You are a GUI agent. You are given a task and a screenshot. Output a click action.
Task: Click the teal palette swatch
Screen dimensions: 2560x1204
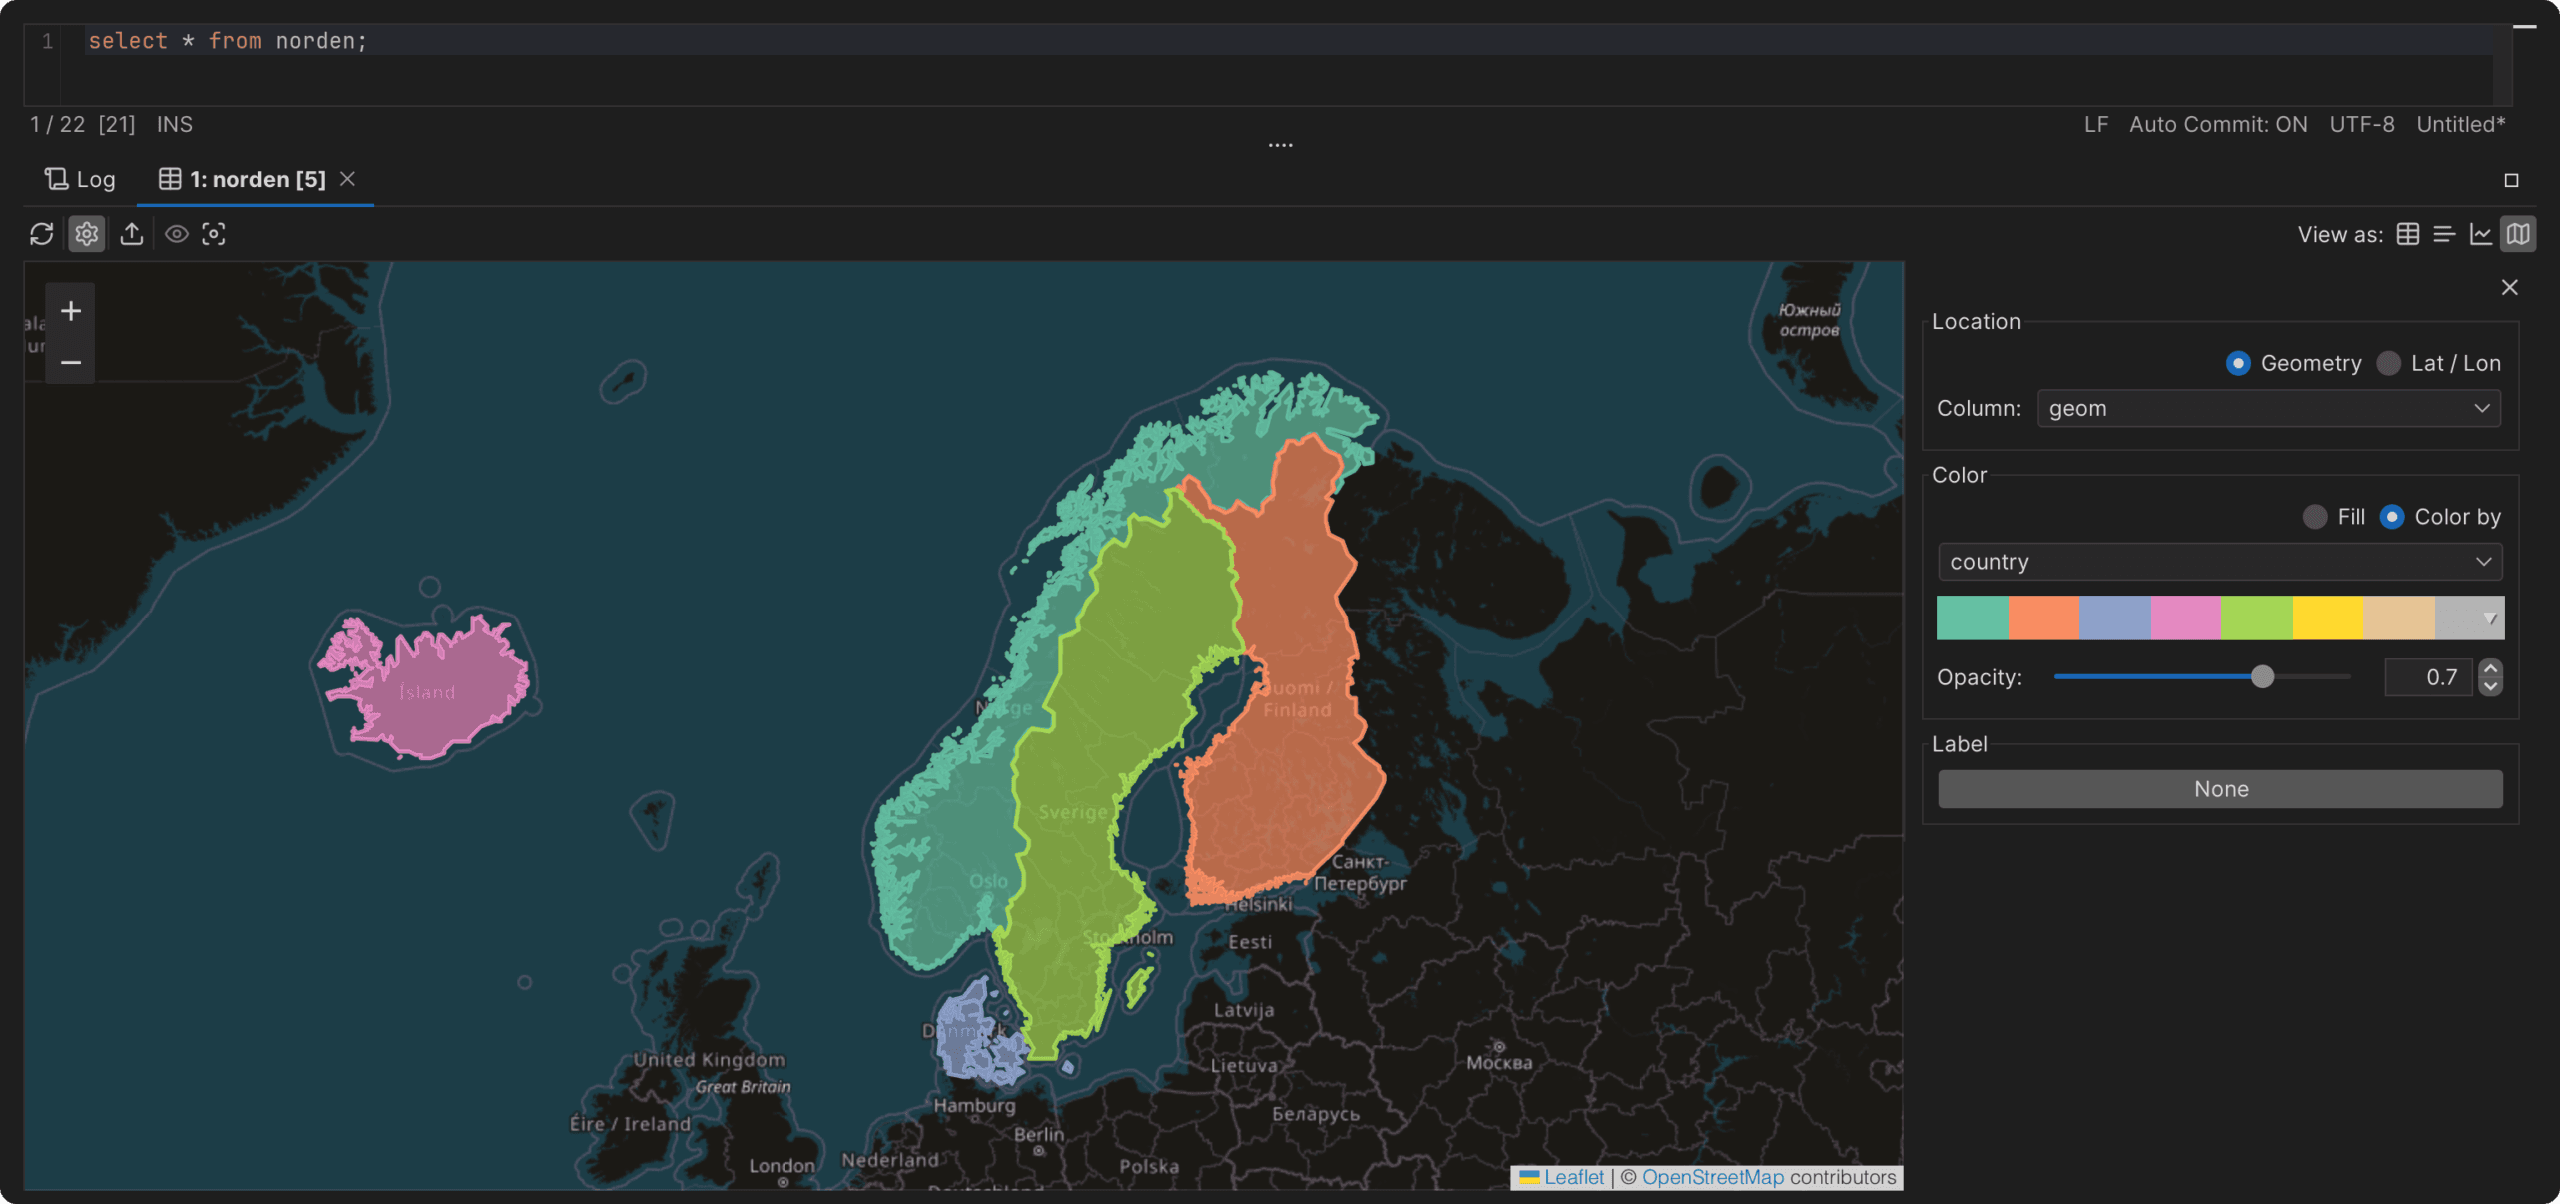(1972, 618)
